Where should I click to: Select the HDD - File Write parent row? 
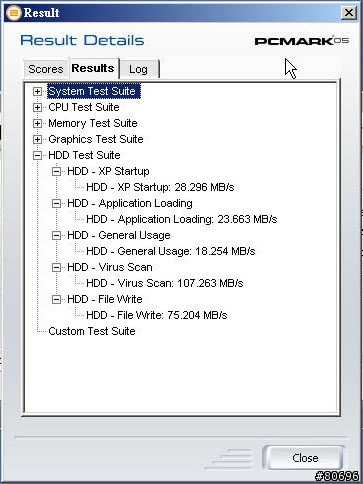tap(105, 299)
